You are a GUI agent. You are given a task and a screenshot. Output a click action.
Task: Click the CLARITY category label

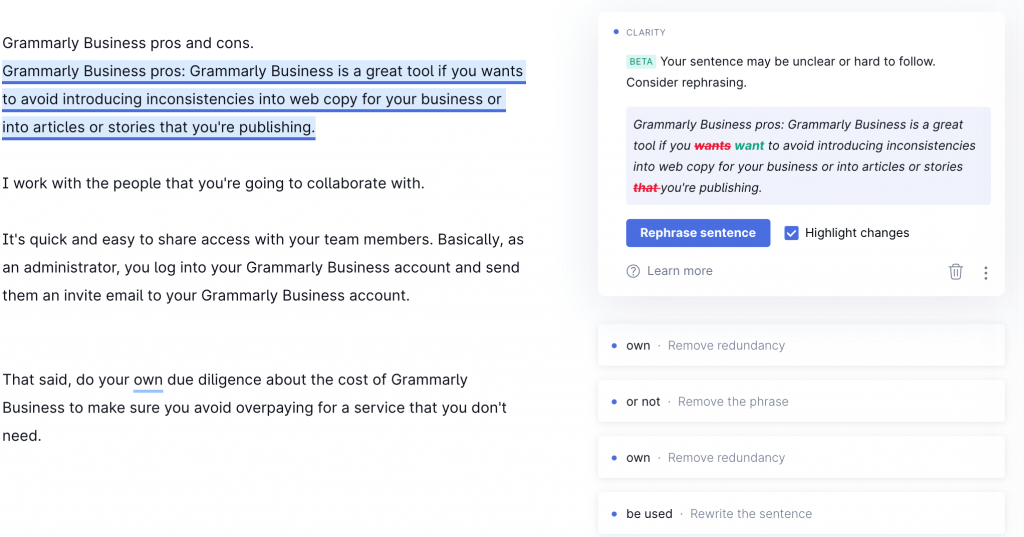coord(646,33)
